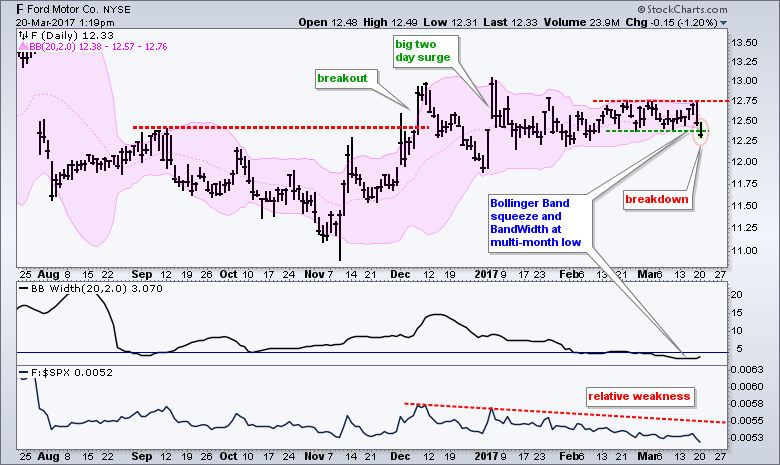Select the 13.50 price axis label

744,43
